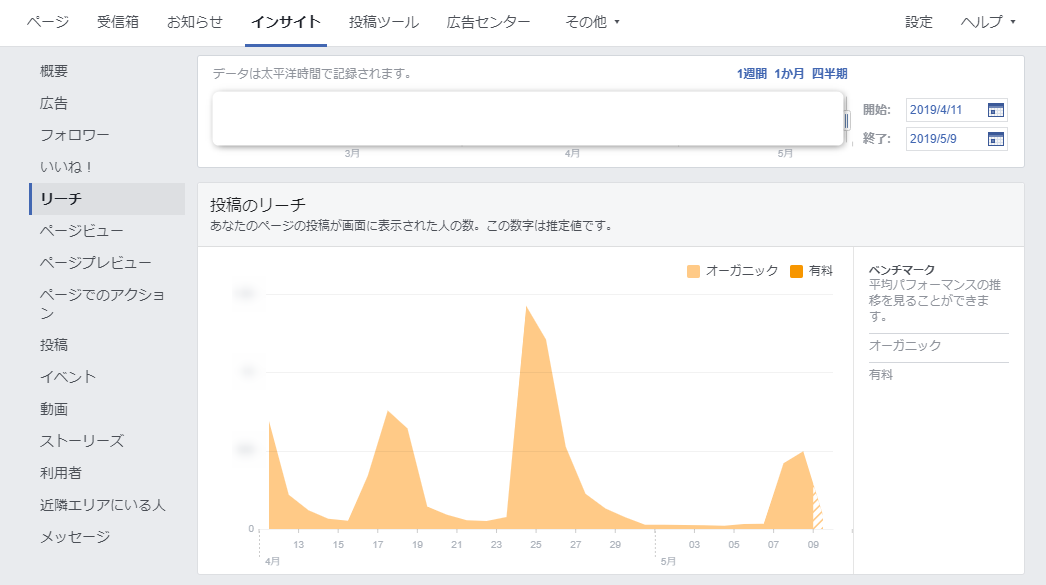This screenshot has width=1046, height=585.
Task: Toggle the 有料 legend swatch
Action: [x=796, y=271]
